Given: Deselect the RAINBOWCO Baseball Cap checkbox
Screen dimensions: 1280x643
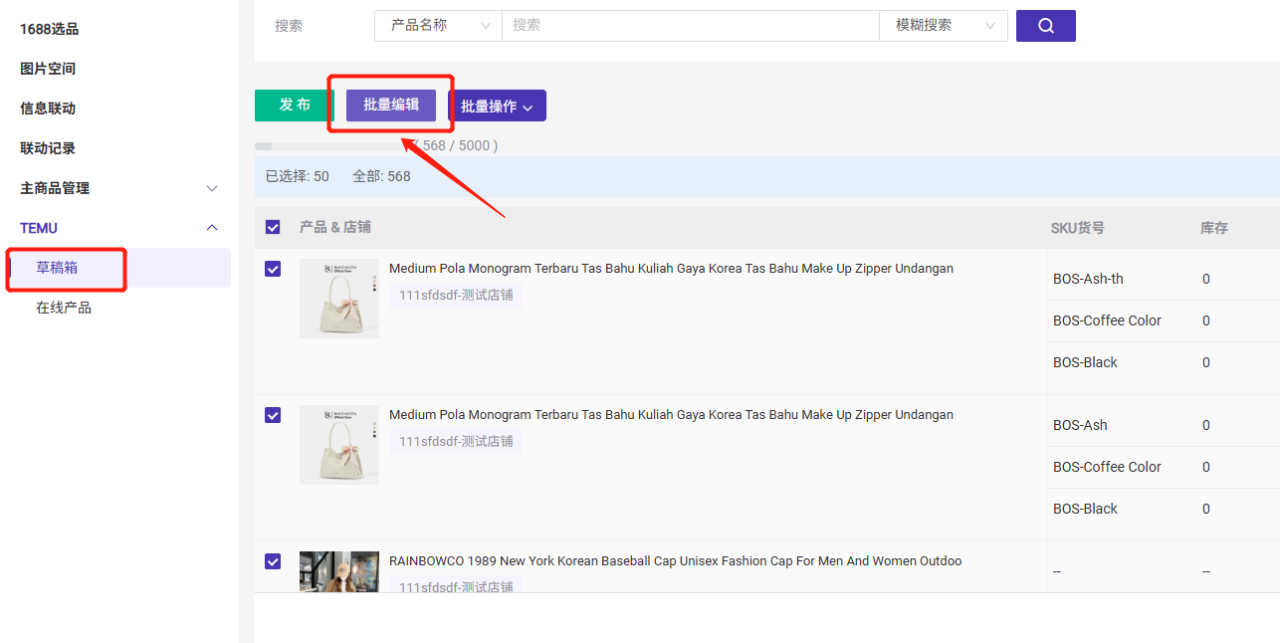Looking at the screenshot, I should point(273,561).
